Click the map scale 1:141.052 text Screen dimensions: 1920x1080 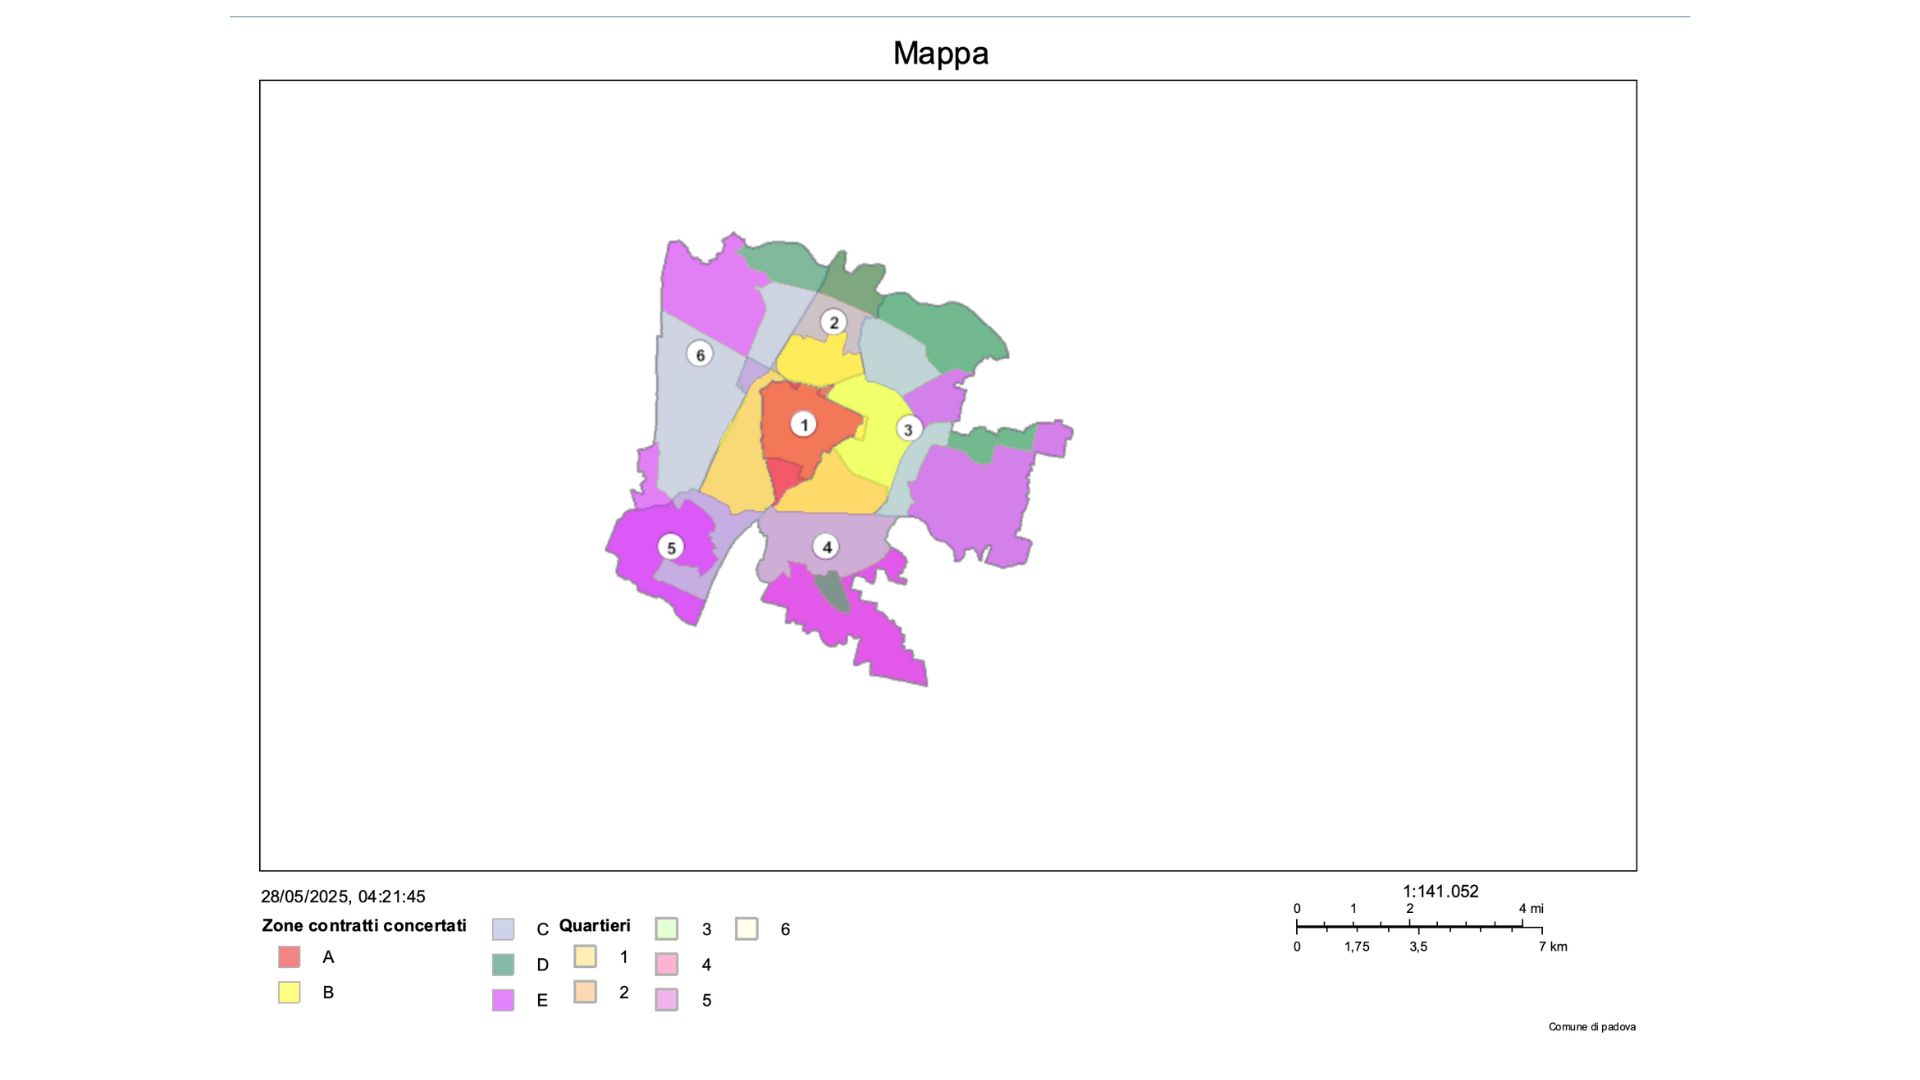[x=1441, y=892]
